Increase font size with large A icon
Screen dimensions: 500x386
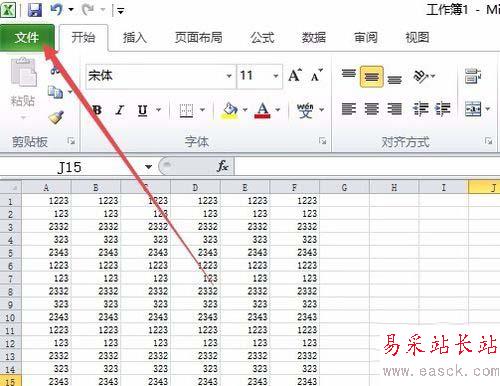(295, 75)
